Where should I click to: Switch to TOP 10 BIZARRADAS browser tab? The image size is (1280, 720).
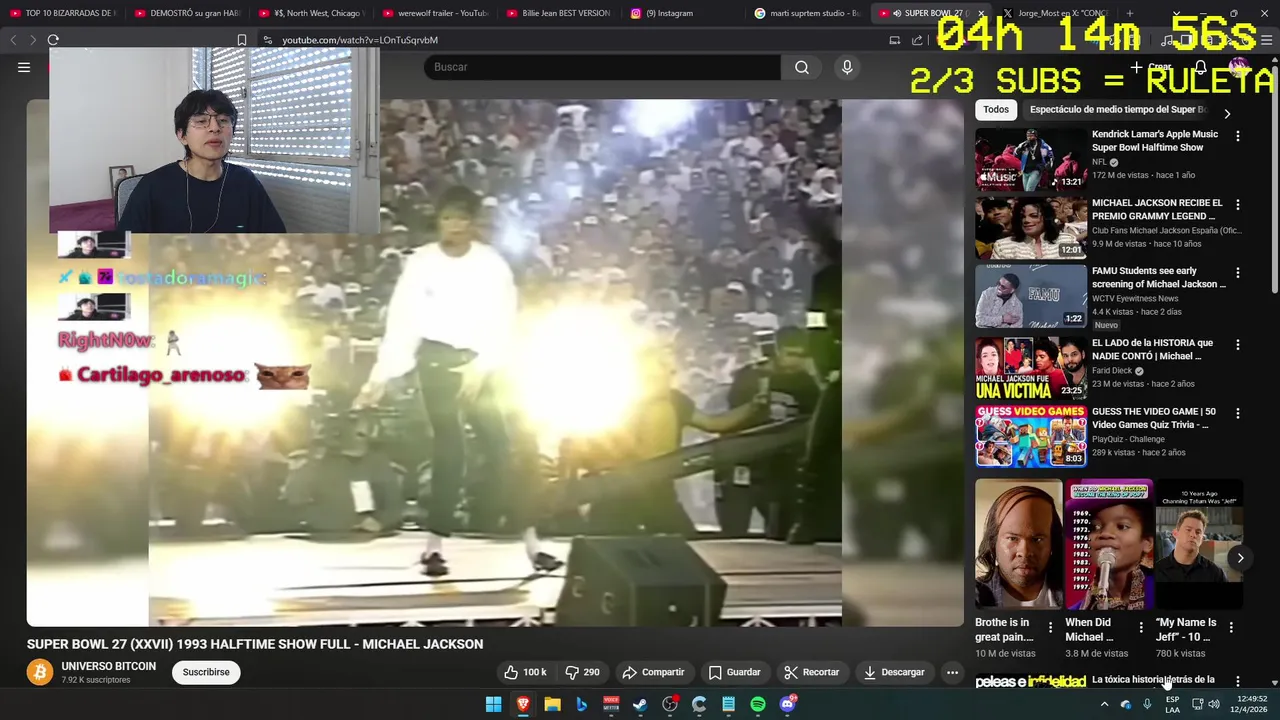(62, 13)
